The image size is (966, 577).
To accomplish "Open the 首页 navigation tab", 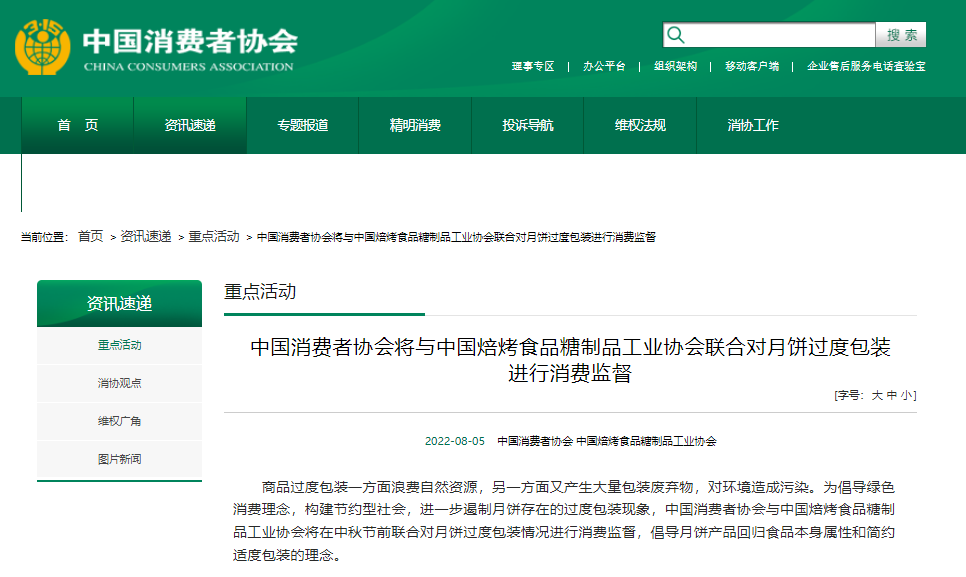I will tap(78, 125).
